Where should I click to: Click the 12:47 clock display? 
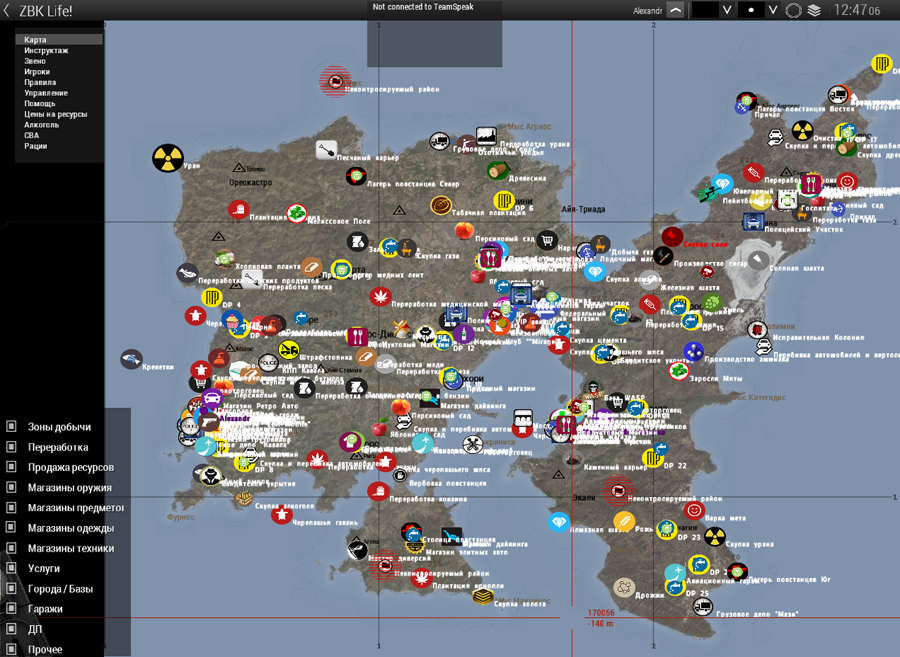tap(857, 10)
